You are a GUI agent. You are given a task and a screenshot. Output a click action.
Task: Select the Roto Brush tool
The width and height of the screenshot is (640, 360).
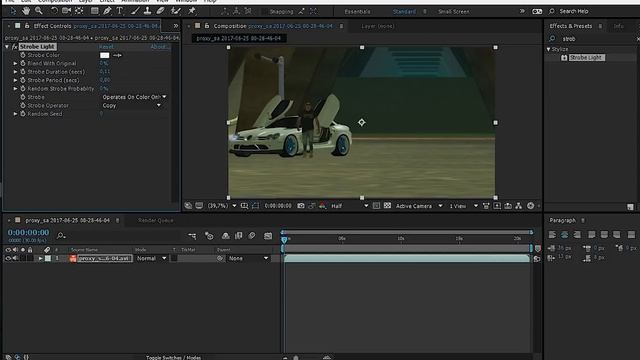click(176, 11)
